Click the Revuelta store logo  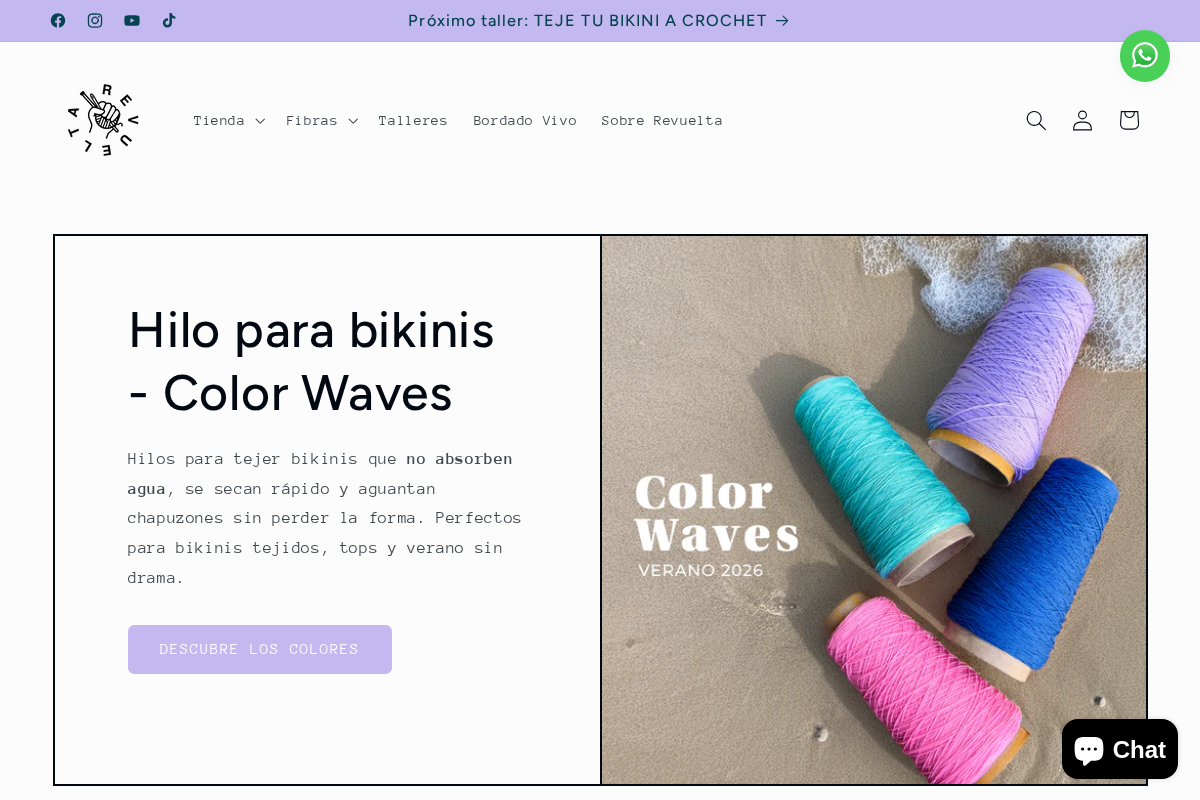point(103,120)
